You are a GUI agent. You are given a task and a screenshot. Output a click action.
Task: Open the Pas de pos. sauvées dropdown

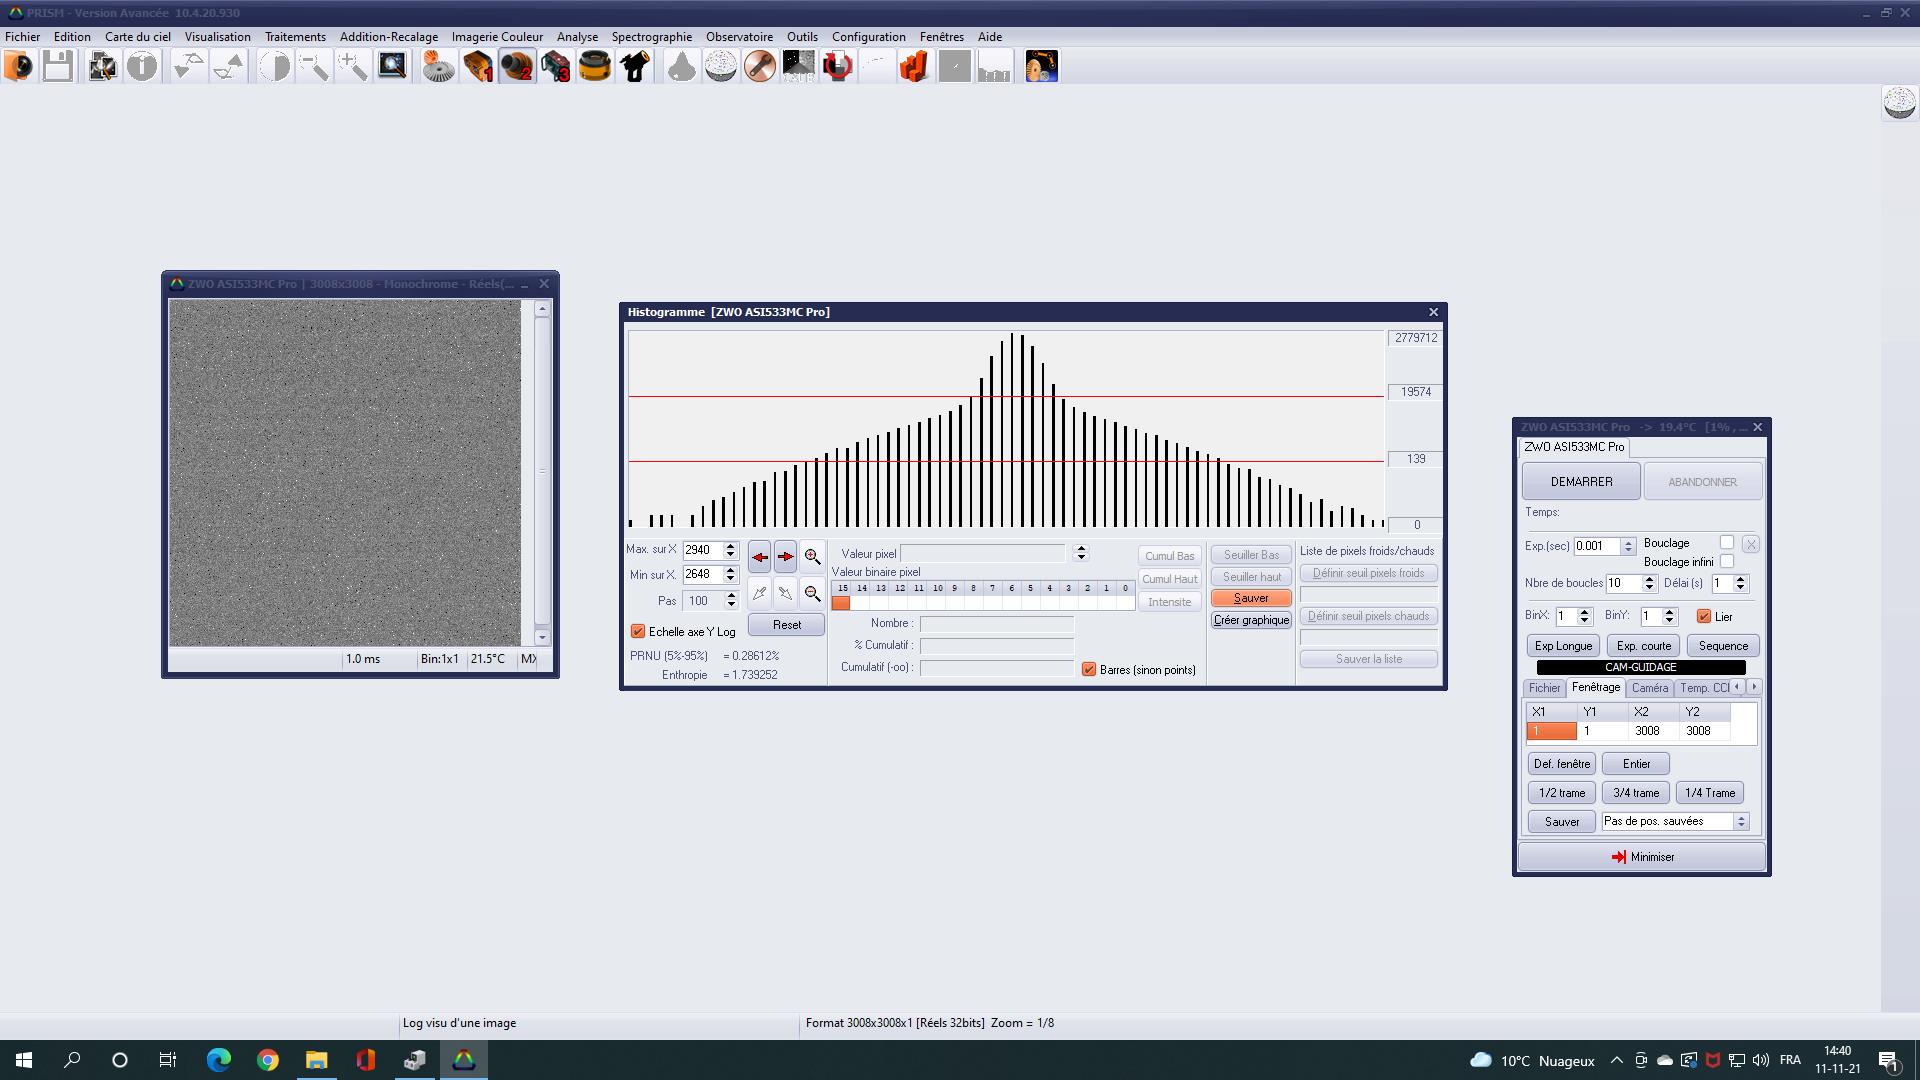[x=1741, y=821]
